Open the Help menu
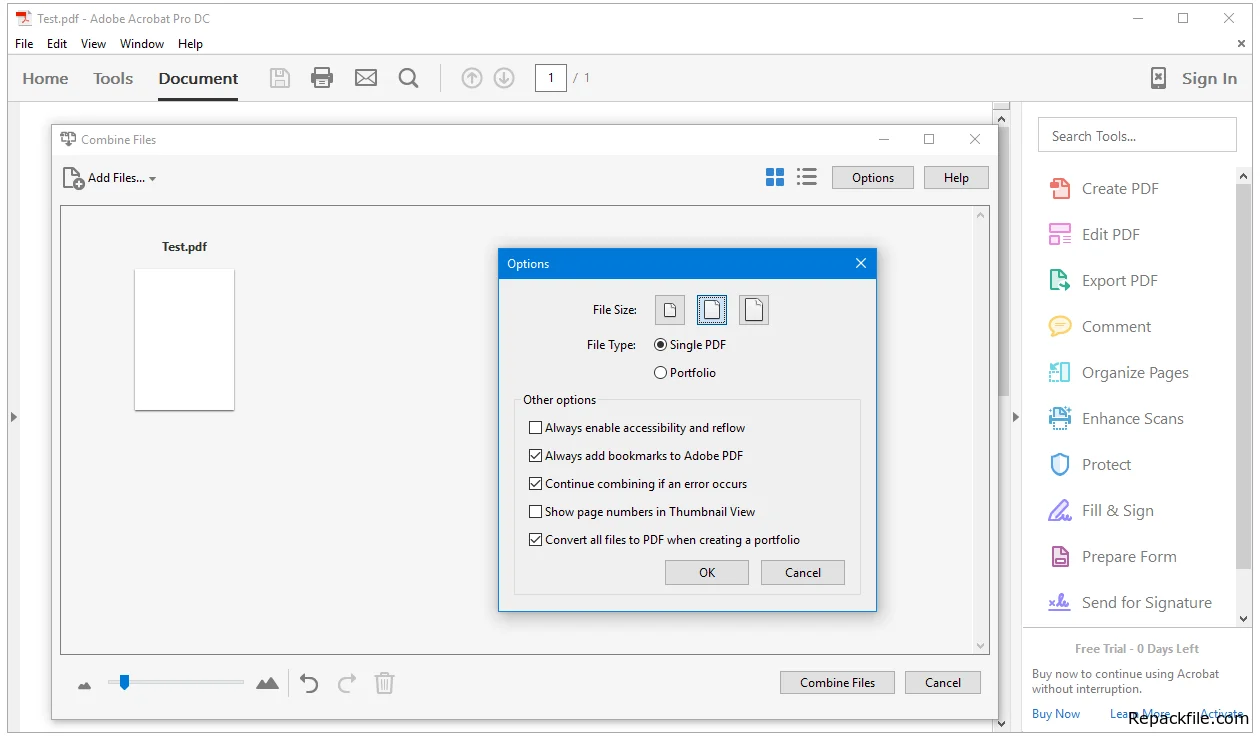The height and width of the screenshot is (737, 1260). [190, 44]
